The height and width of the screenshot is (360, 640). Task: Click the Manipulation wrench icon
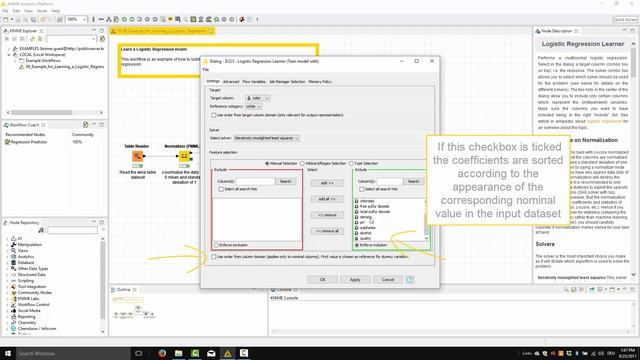[x=13, y=244]
